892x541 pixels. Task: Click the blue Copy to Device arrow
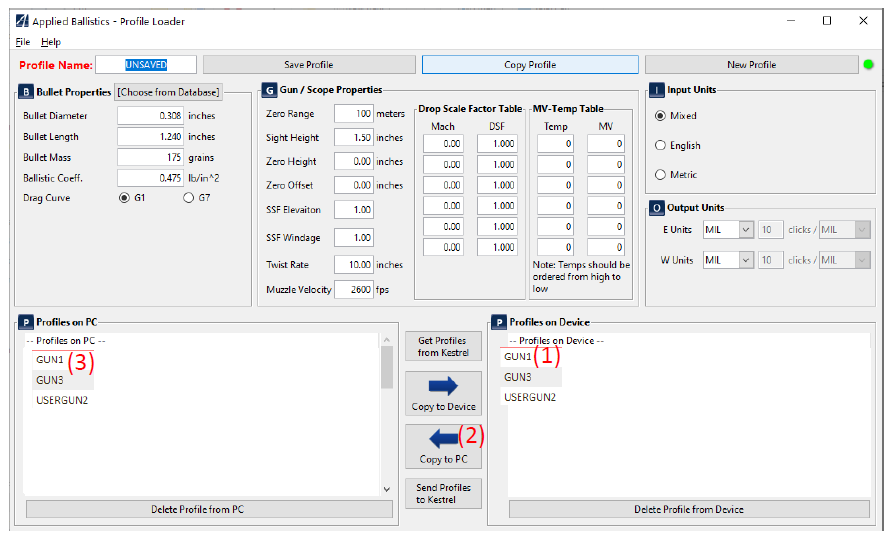click(x=443, y=386)
